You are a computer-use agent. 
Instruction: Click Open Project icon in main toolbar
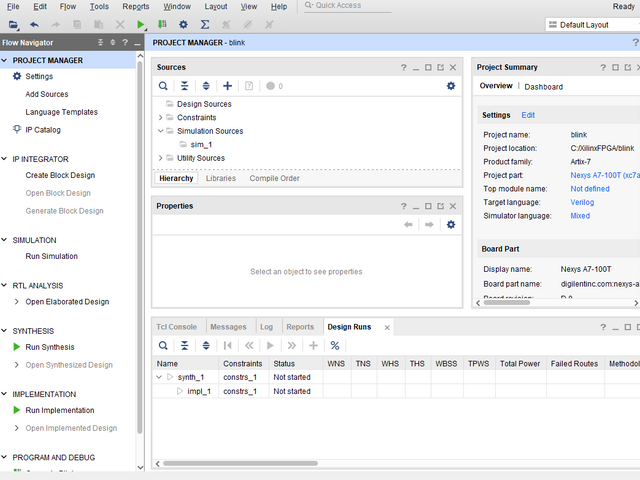click(13, 24)
